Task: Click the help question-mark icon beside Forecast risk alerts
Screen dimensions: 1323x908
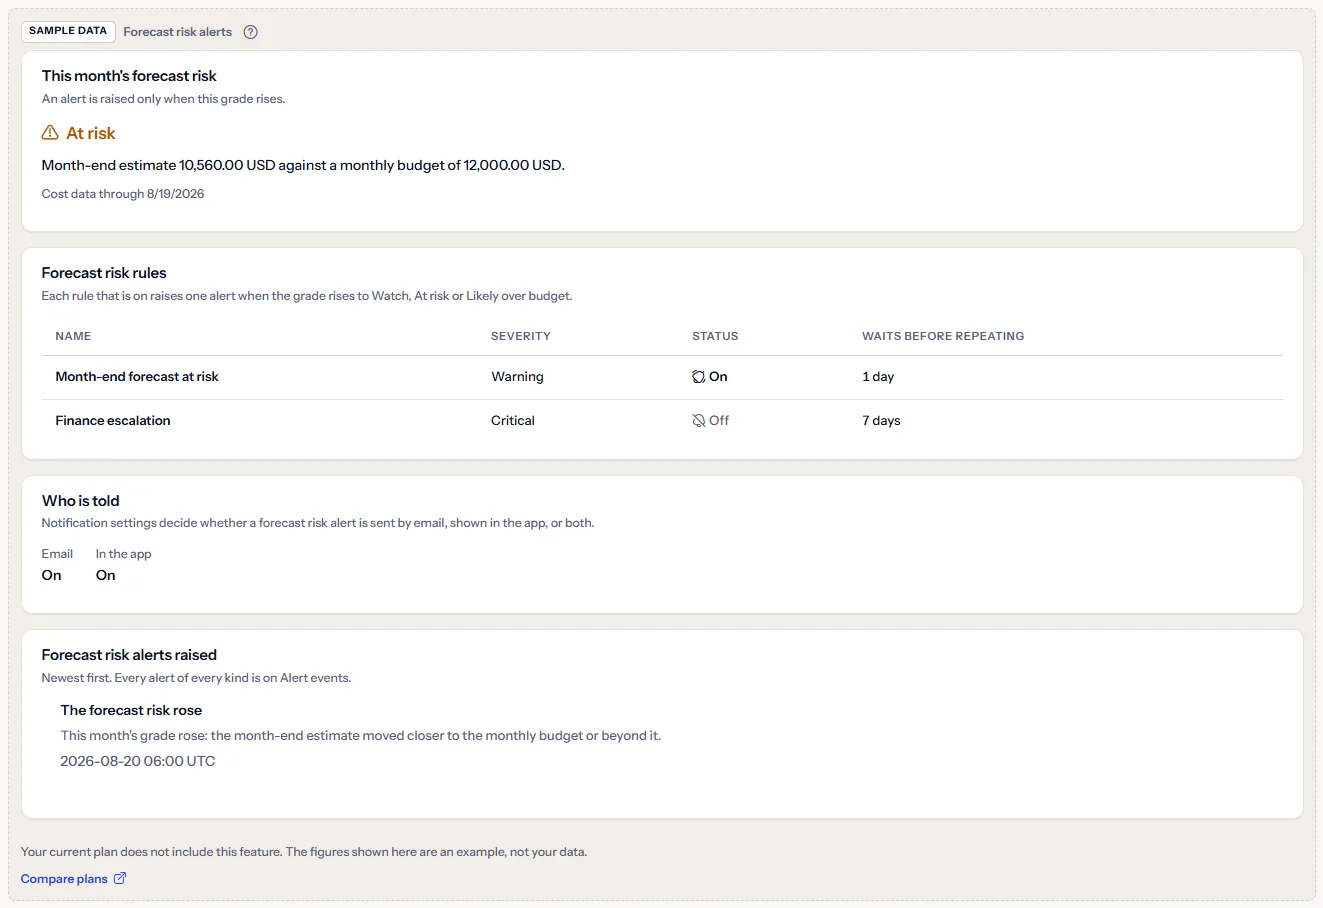Action: click(251, 32)
